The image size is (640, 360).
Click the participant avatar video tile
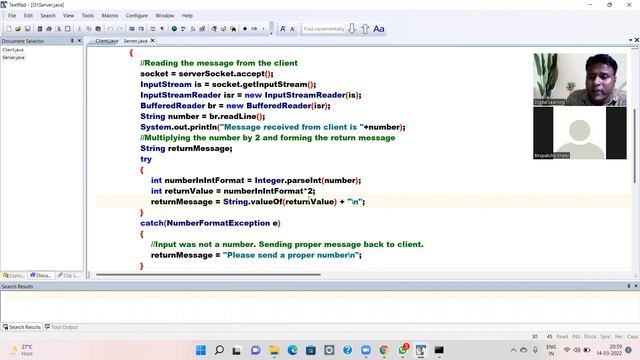click(x=580, y=133)
